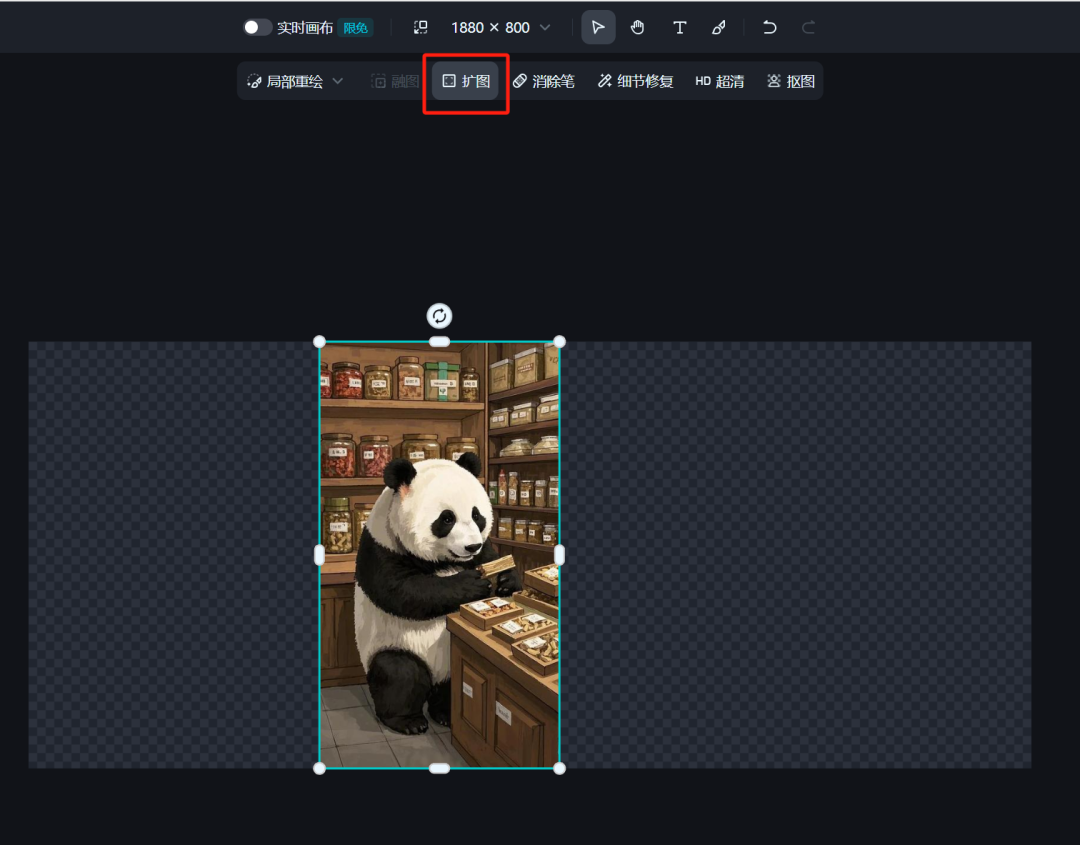Click the 限免 free-trial badge
The width and height of the screenshot is (1080, 845).
tap(356, 28)
